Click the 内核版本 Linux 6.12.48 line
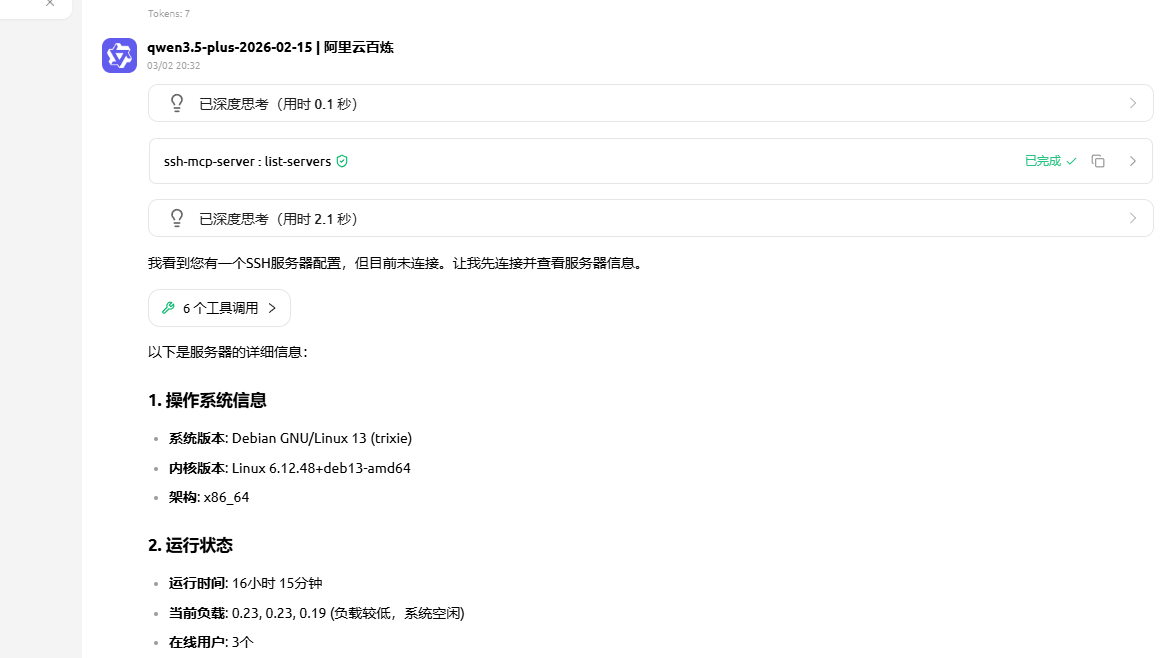The image size is (1162, 658). point(290,468)
